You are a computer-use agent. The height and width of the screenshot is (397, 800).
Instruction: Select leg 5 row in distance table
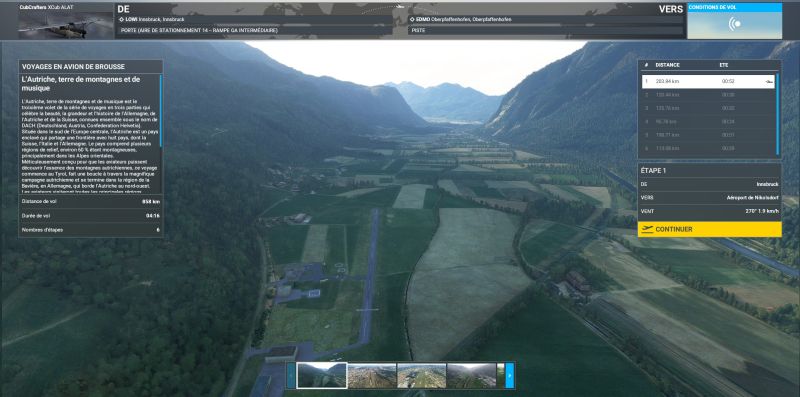(708, 135)
